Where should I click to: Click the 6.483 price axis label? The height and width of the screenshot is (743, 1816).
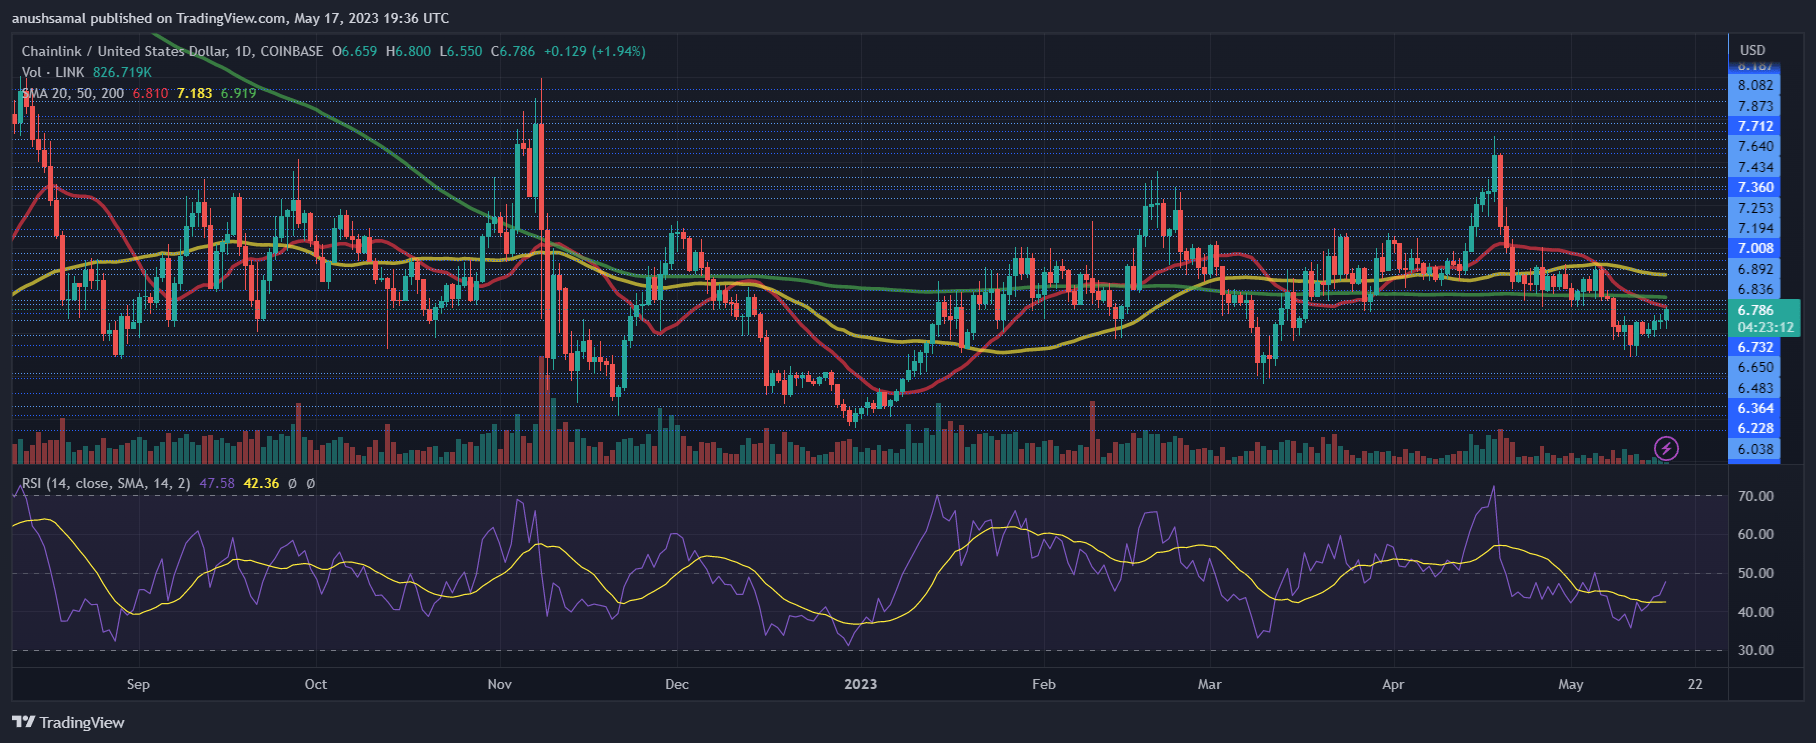(x=1755, y=388)
